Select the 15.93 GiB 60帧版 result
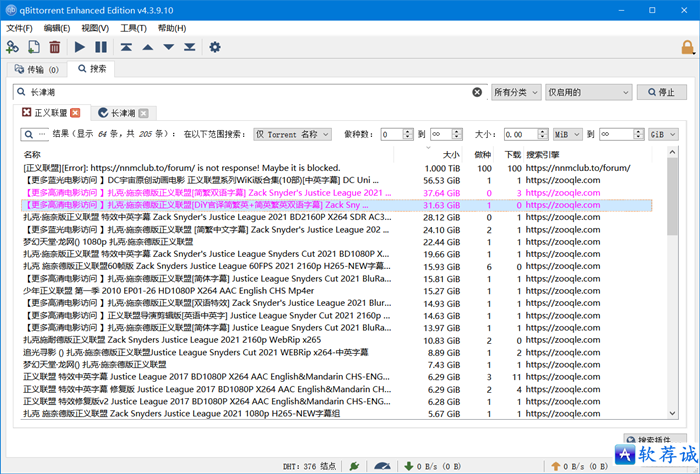 click(x=337, y=266)
